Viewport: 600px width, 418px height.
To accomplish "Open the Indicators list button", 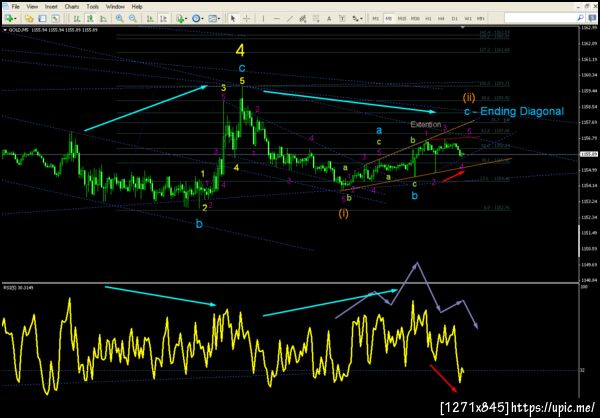I will [180, 18].
